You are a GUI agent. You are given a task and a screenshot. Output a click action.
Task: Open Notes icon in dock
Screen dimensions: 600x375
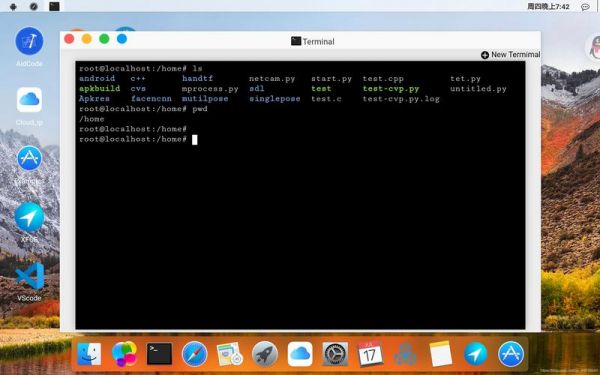(x=440, y=354)
